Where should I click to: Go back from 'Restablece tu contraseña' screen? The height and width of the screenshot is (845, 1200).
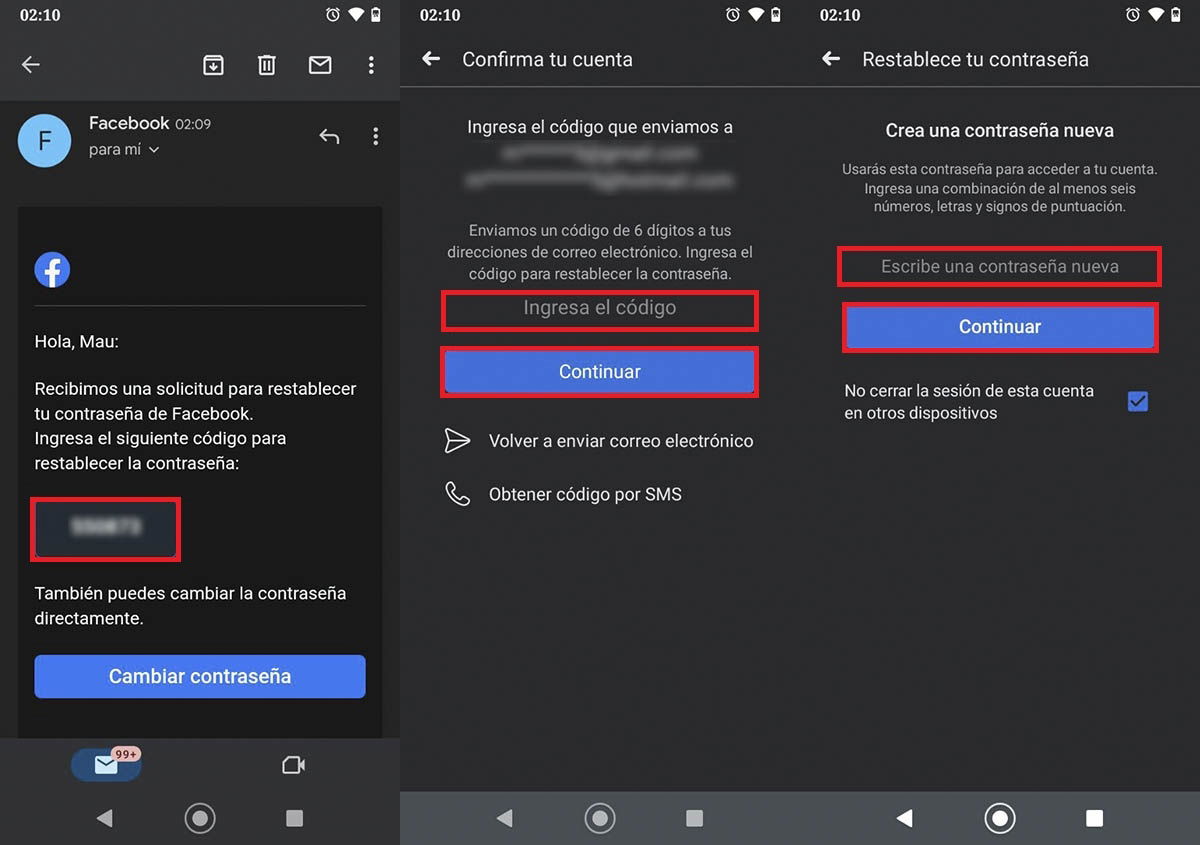point(830,59)
